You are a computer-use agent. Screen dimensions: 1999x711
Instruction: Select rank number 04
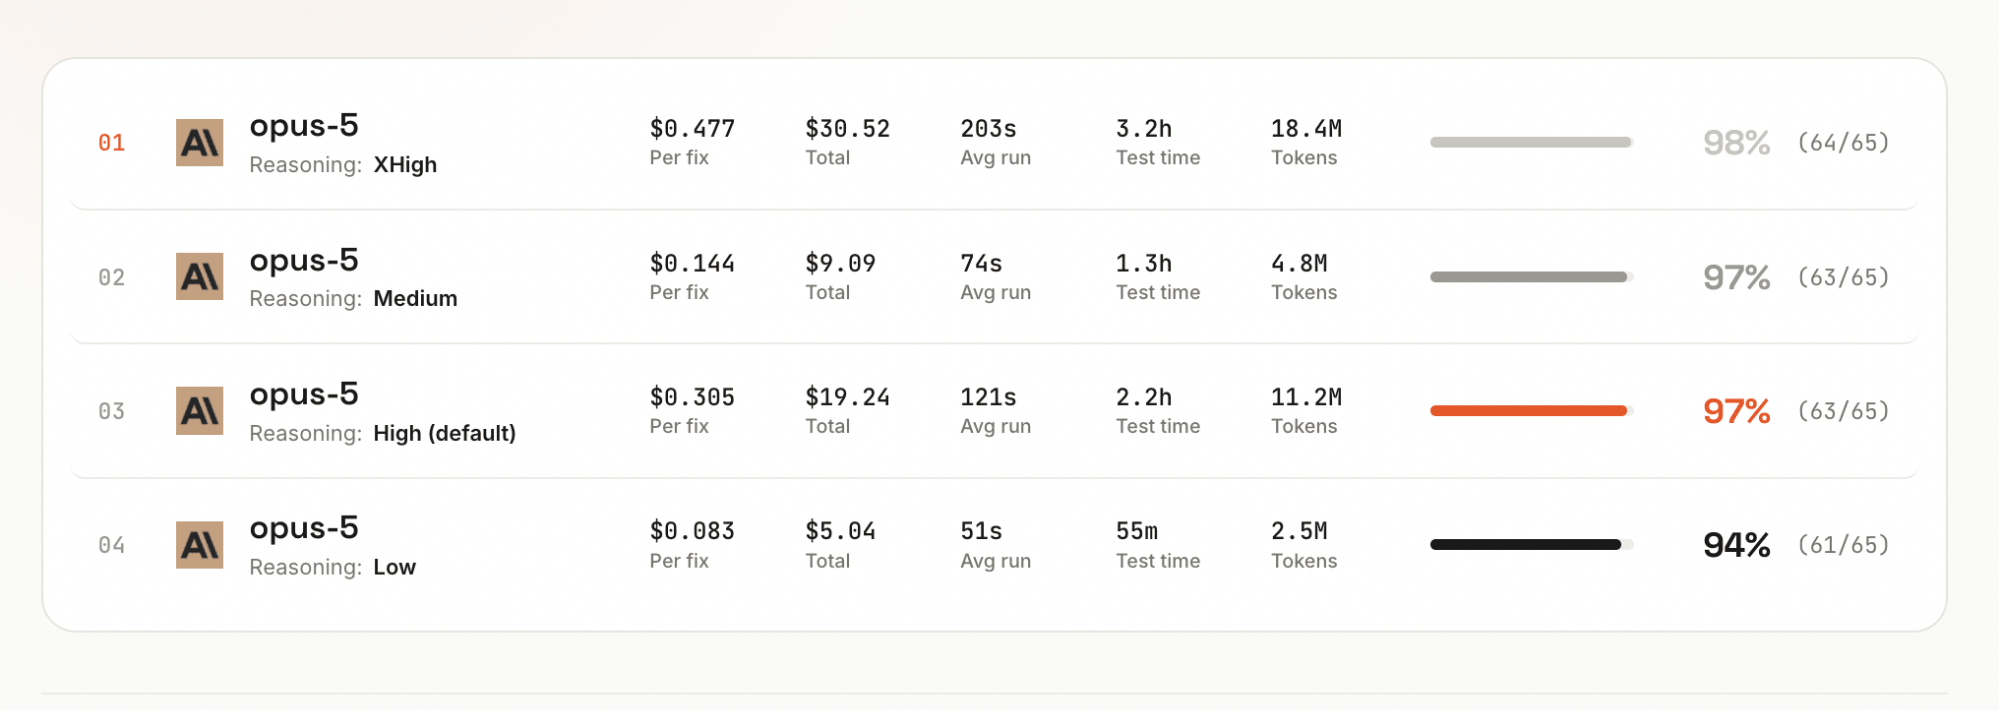(111, 545)
